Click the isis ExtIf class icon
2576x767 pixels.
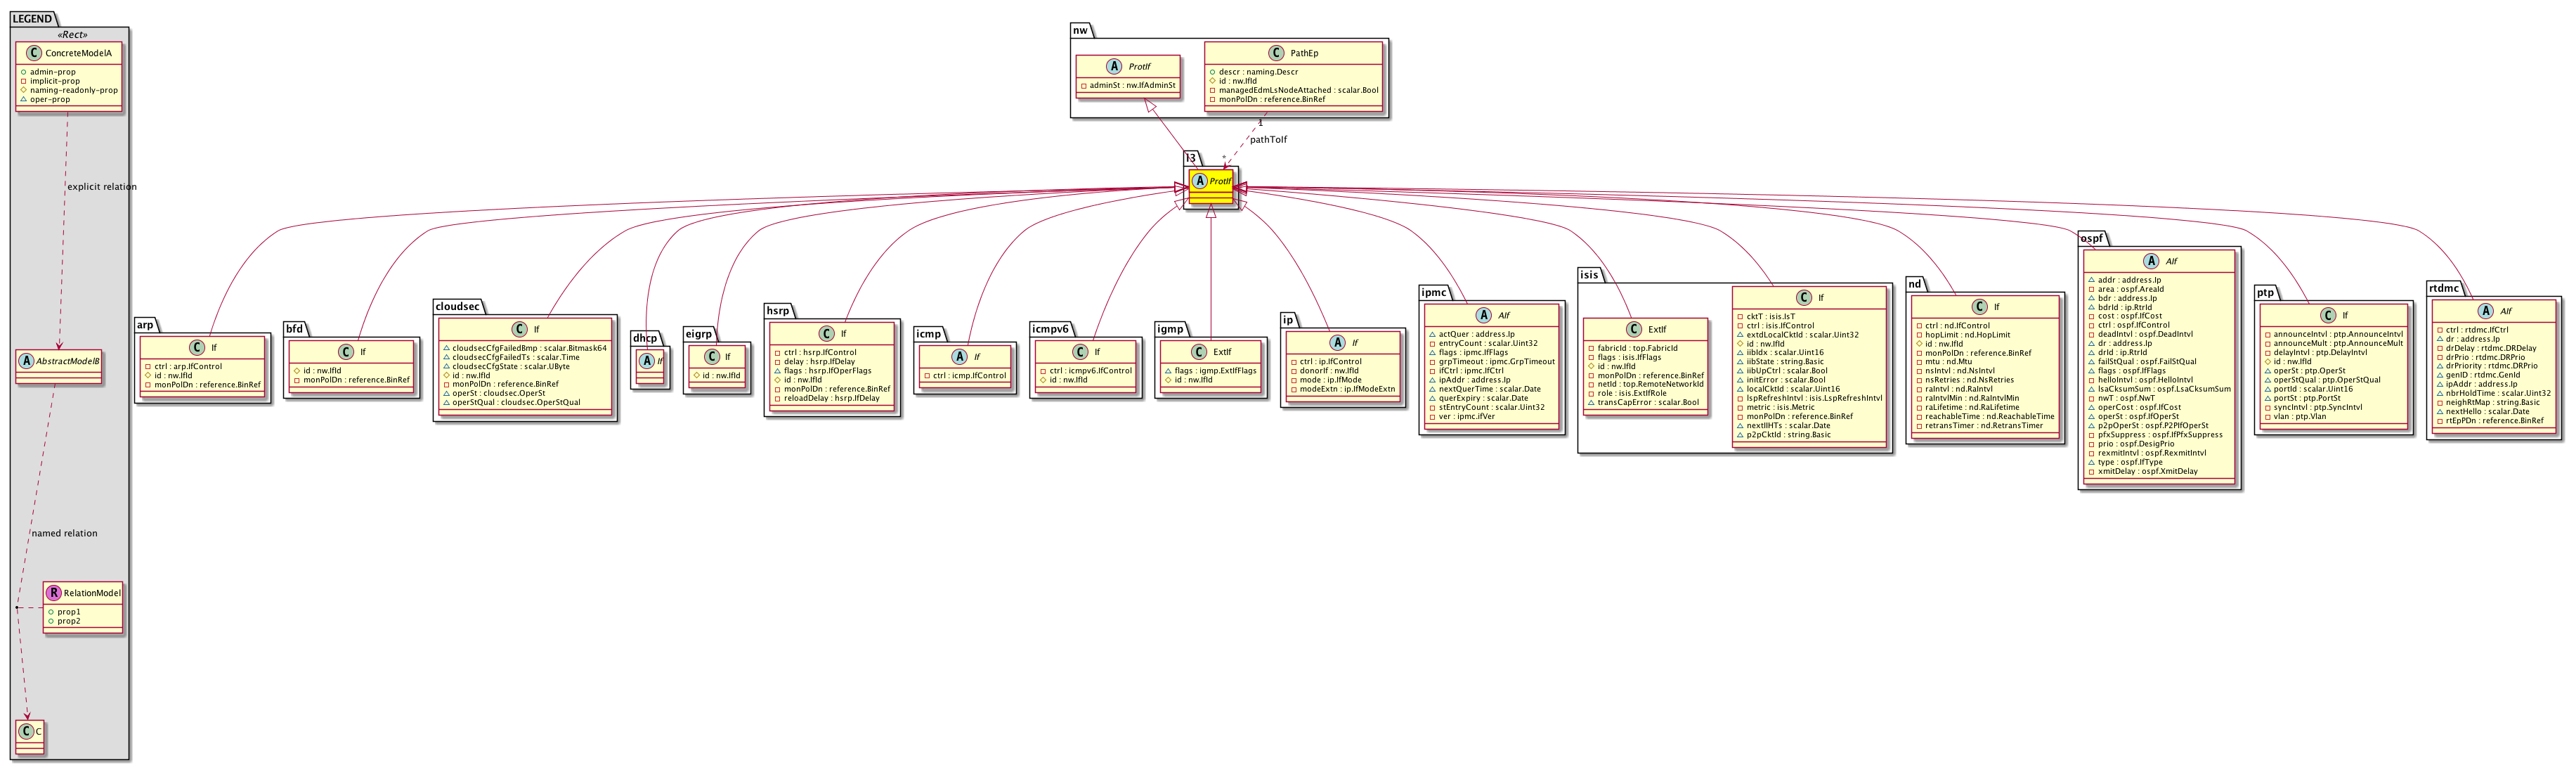tap(1633, 329)
